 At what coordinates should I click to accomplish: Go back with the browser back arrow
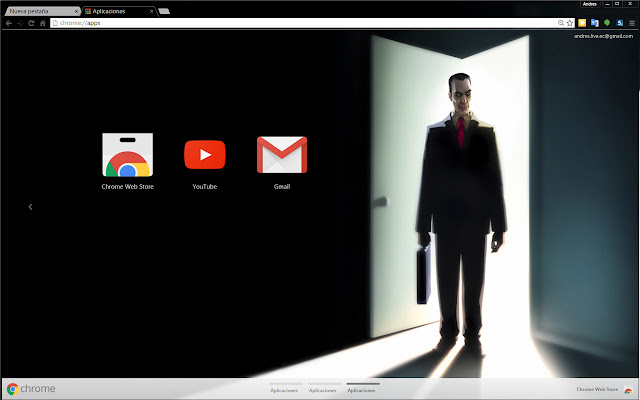click(x=9, y=23)
